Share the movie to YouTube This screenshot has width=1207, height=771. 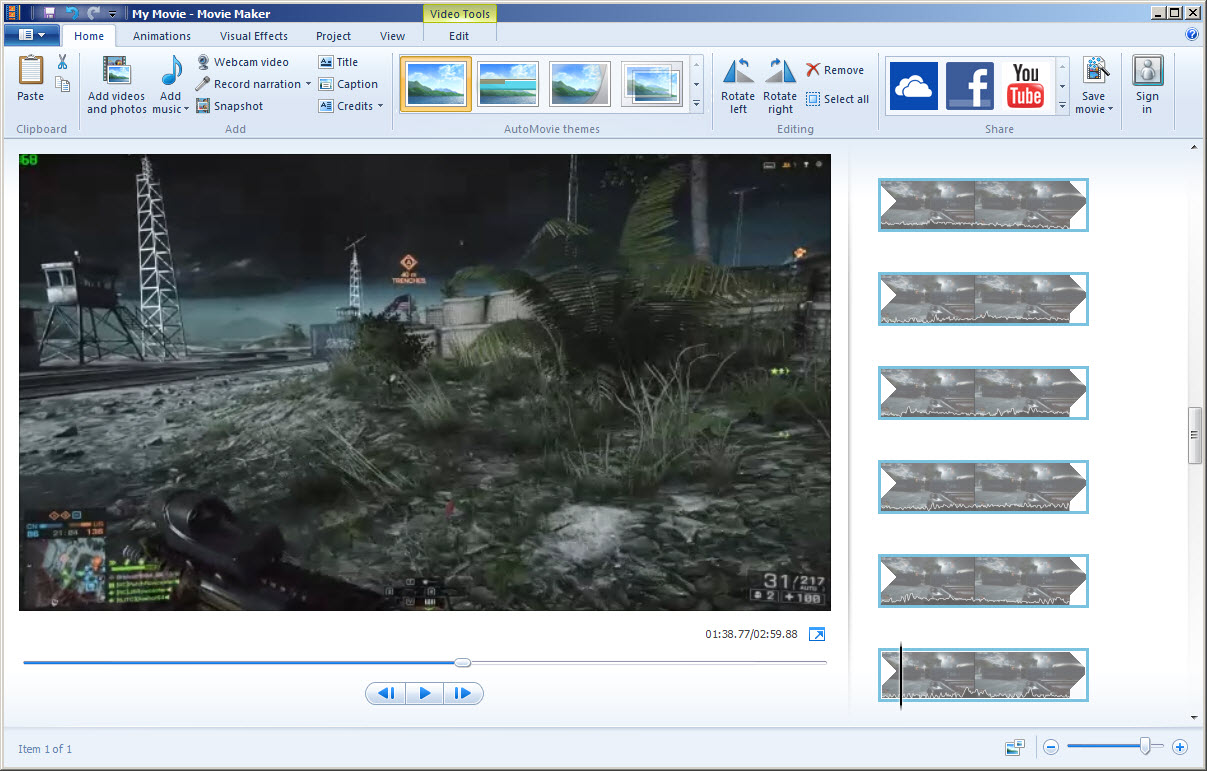pyautogui.click(x=1025, y=85)
